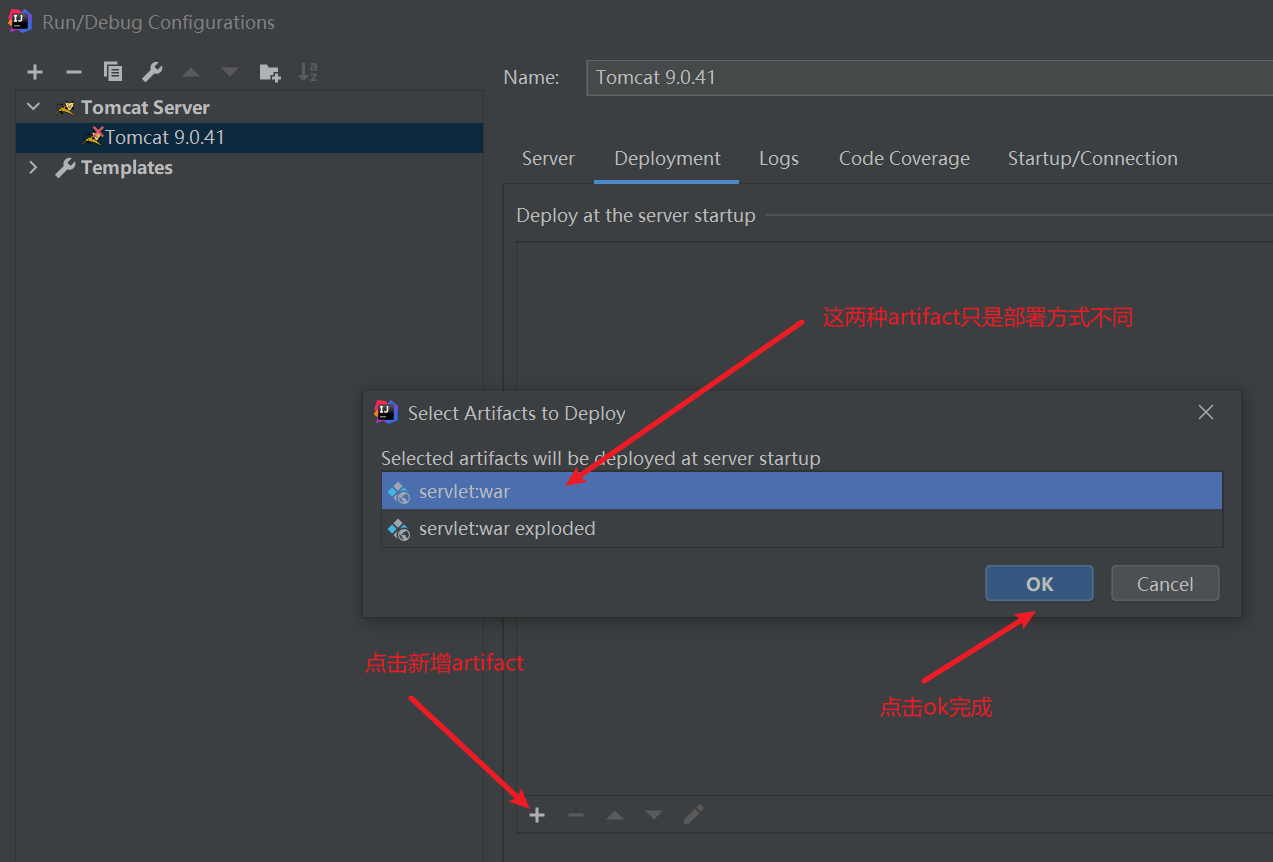This screenshot has width=1273, height=862.
Task: Click the Name input field
Action: click(929, 77)
